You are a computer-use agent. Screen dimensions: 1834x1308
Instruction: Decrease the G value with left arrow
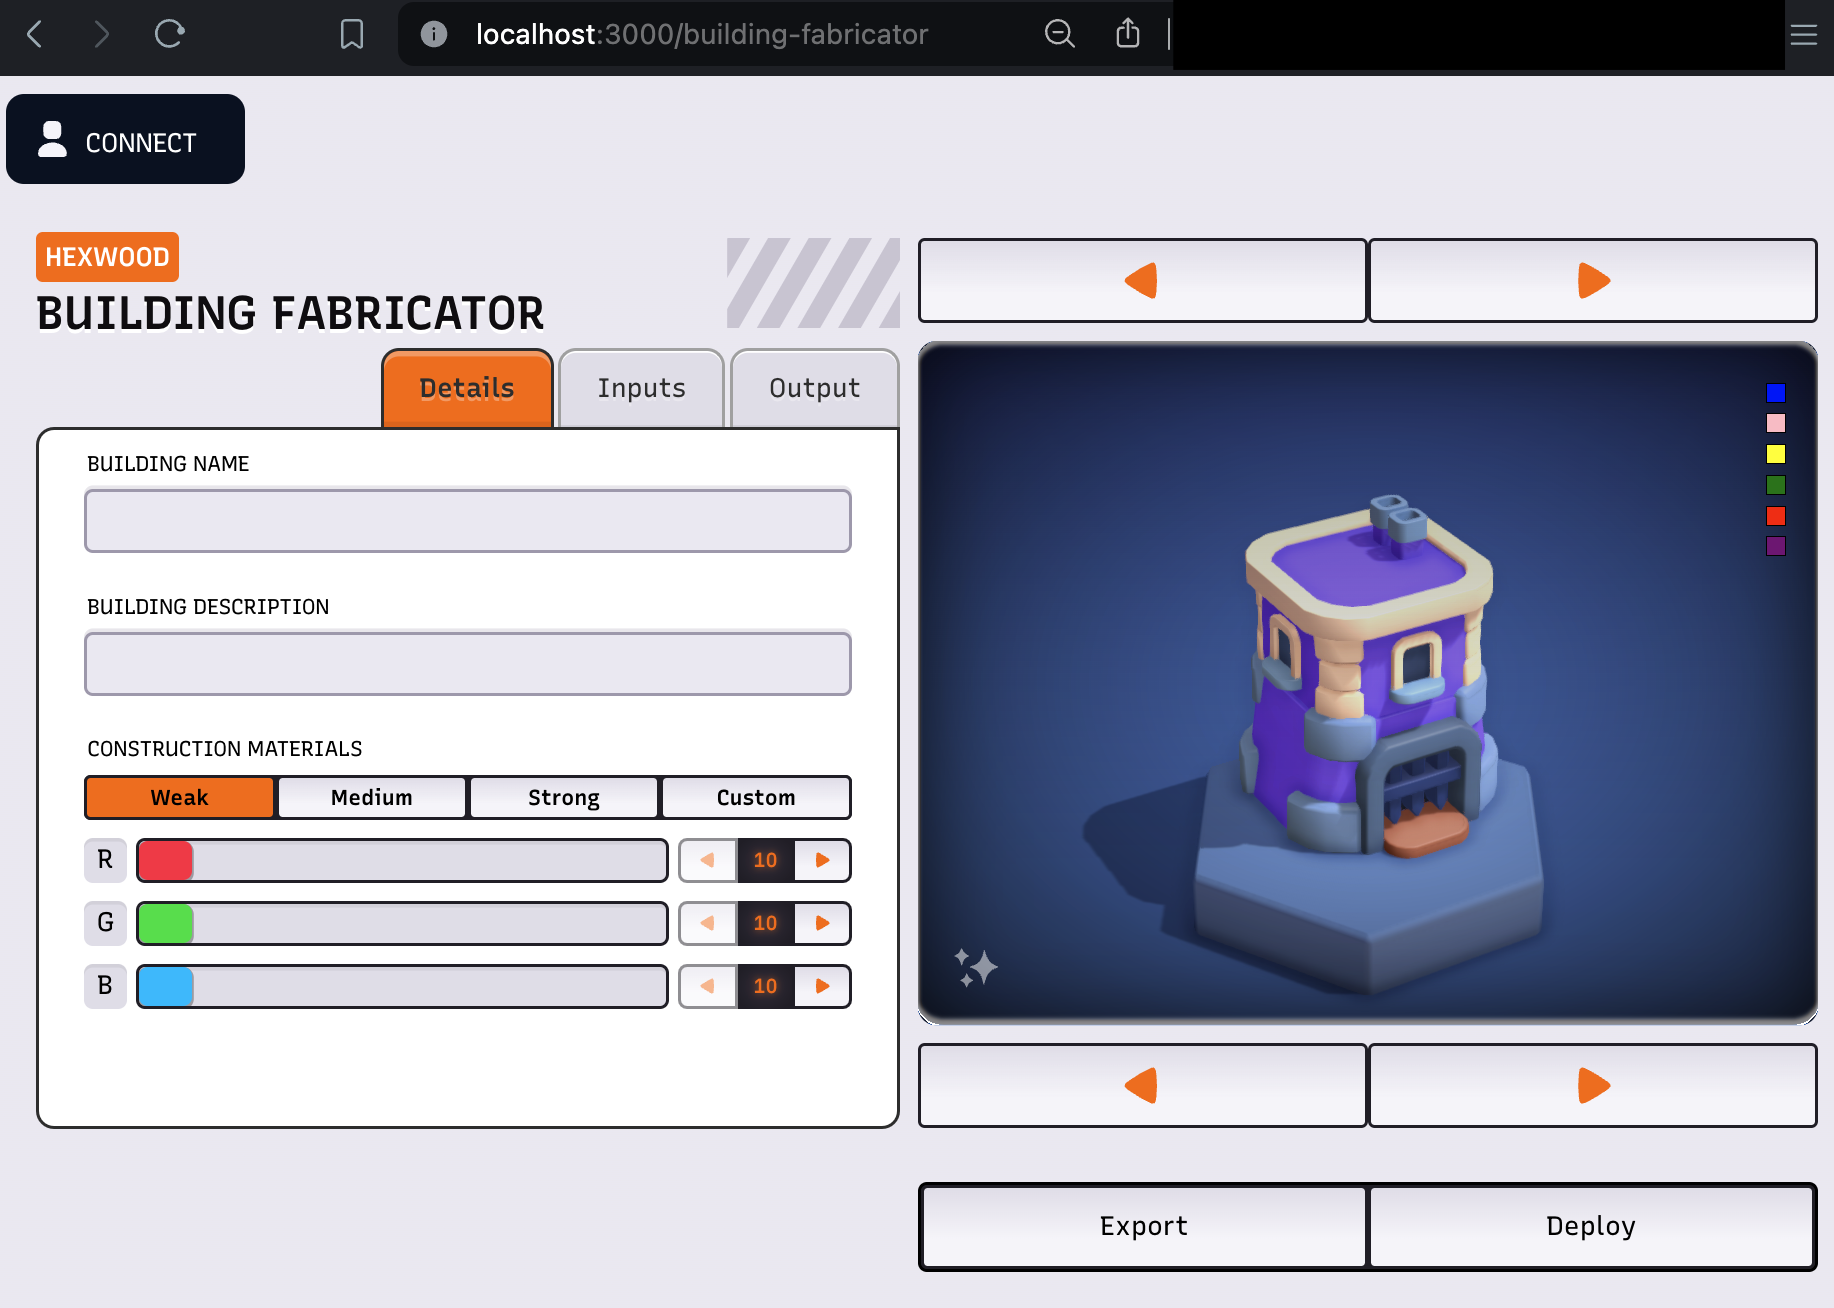coord(708,923)
